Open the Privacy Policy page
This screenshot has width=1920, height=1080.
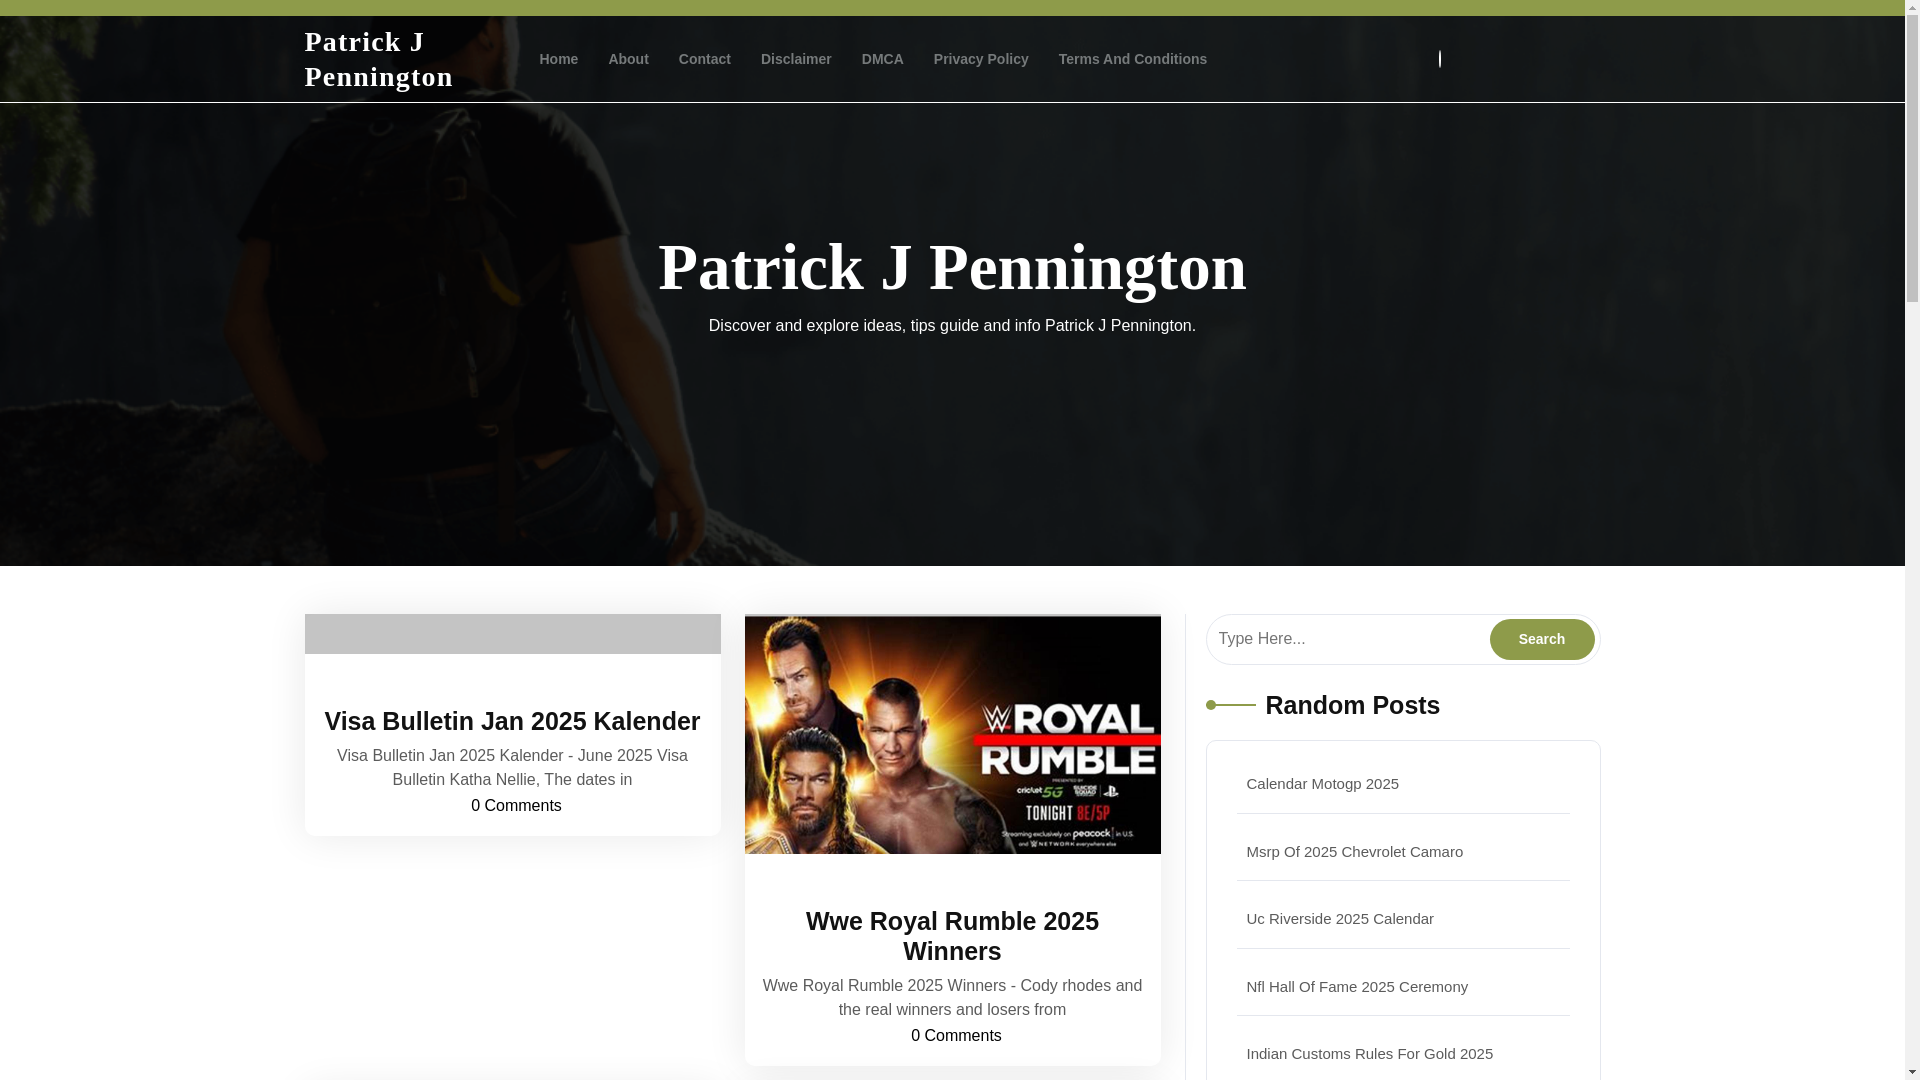(981, 59)
